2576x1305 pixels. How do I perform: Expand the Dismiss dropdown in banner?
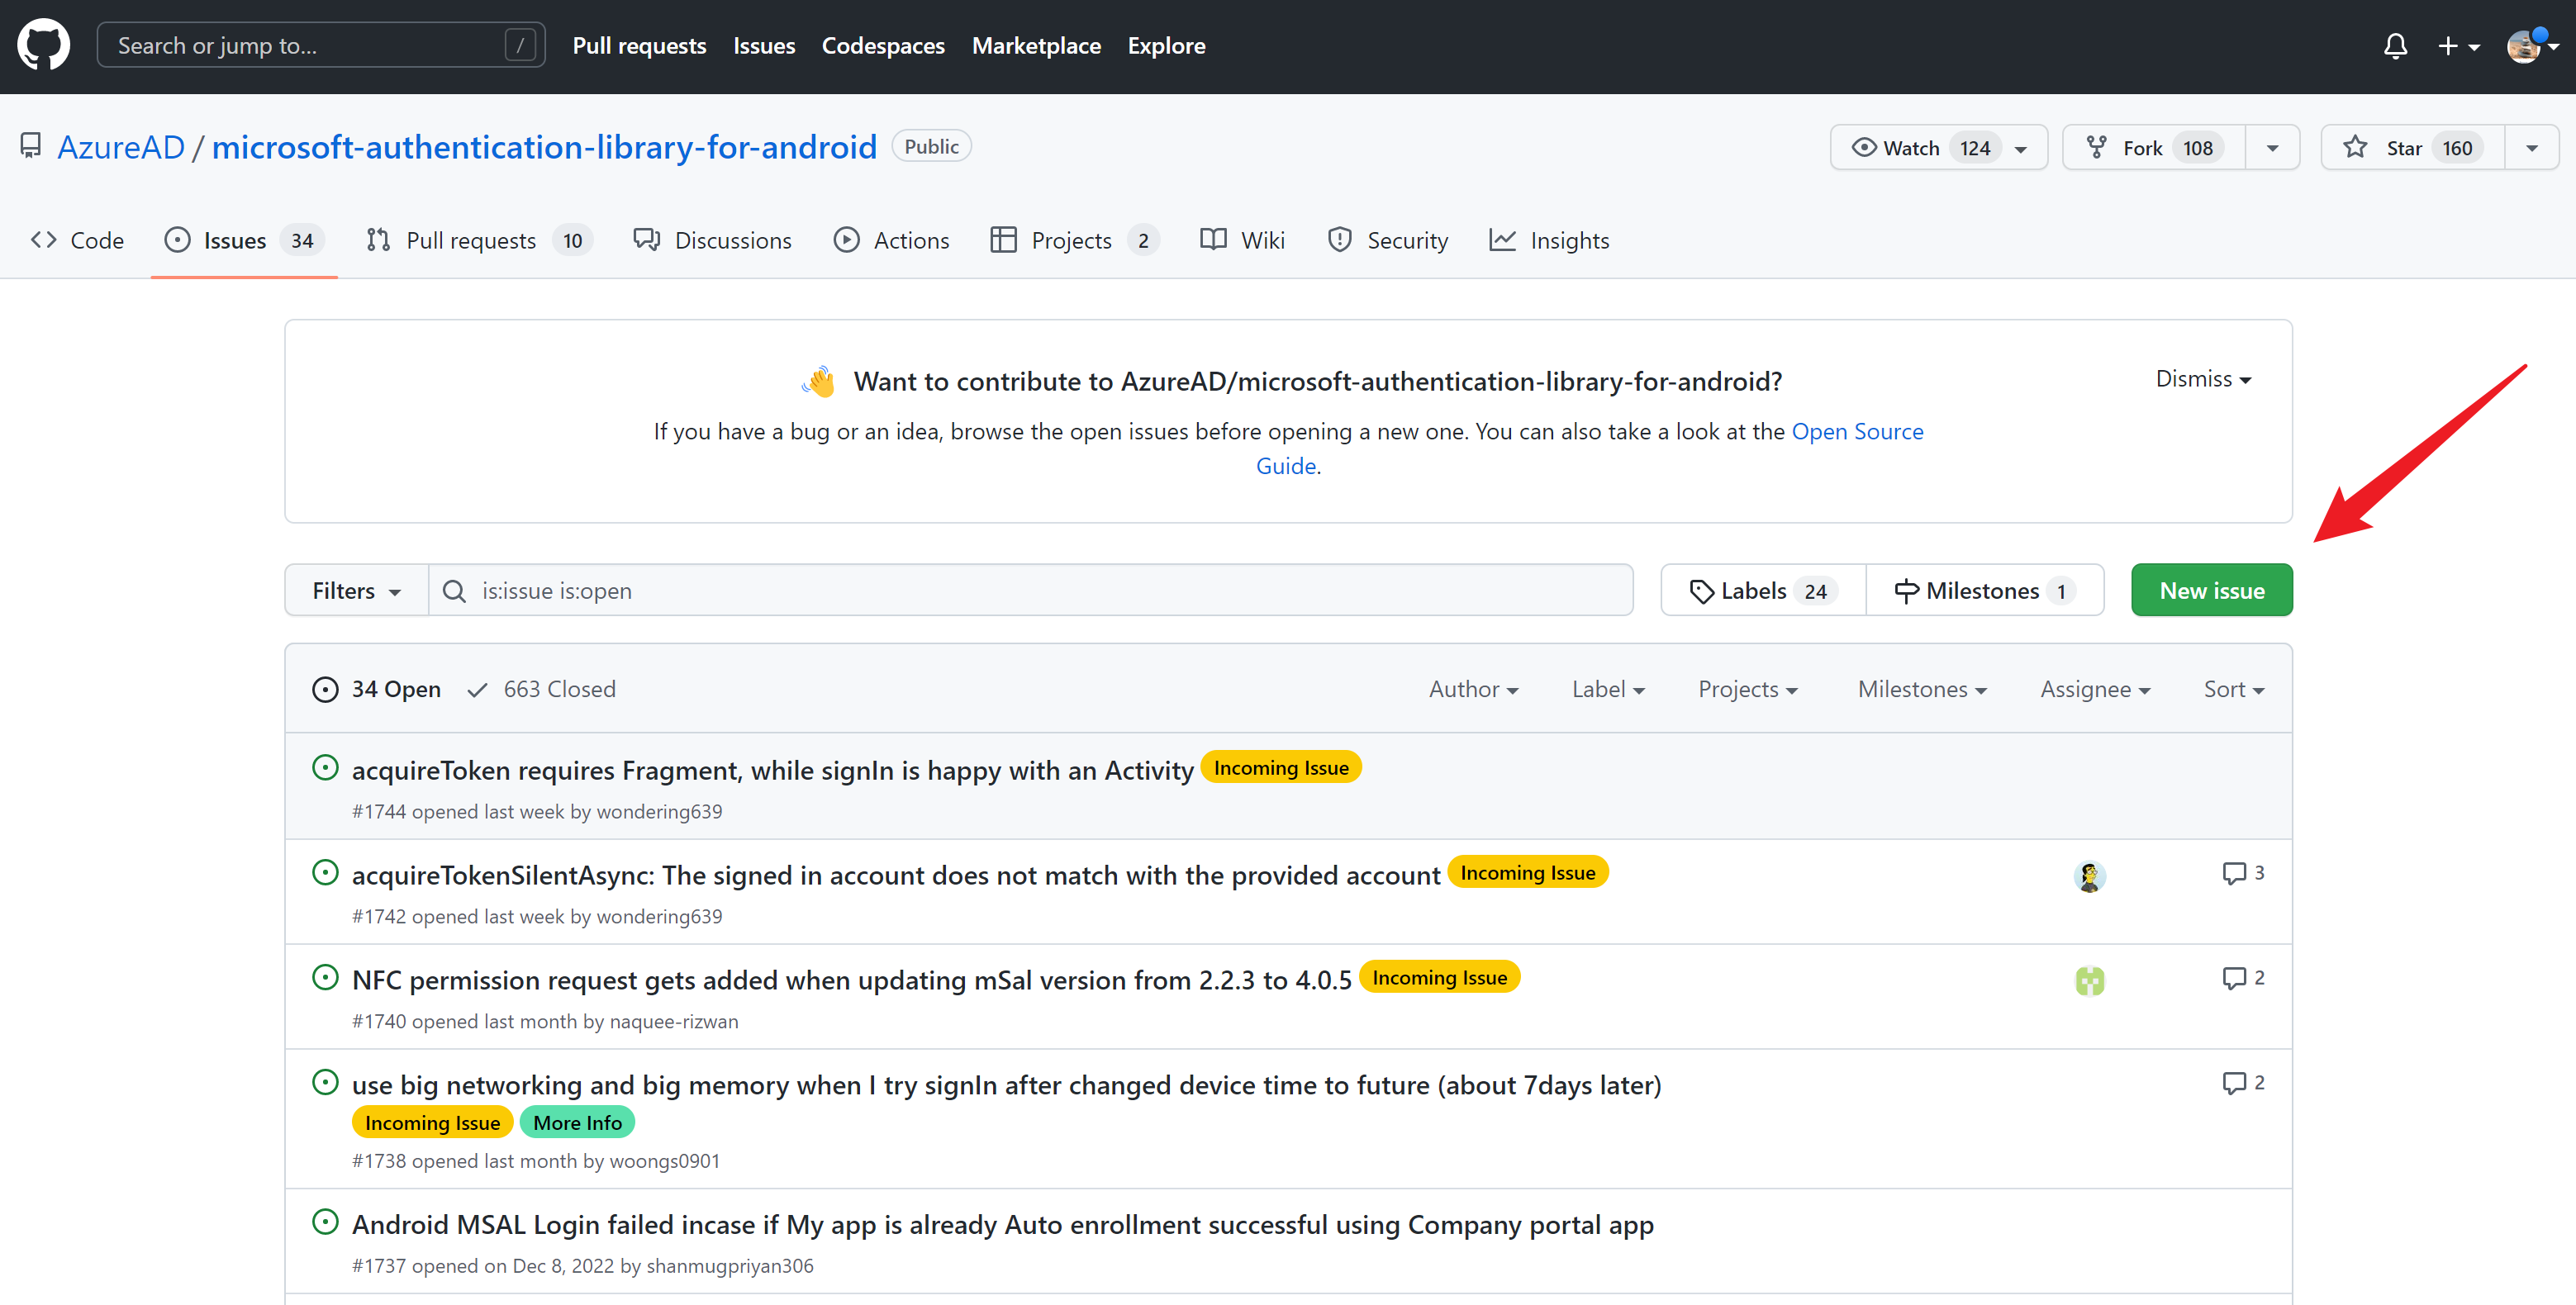2202,379
